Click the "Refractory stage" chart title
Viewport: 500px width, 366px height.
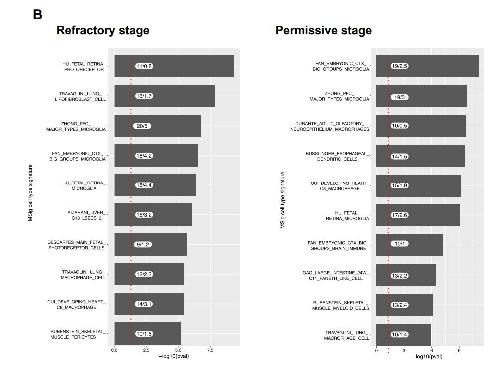[x=103, y=30]
